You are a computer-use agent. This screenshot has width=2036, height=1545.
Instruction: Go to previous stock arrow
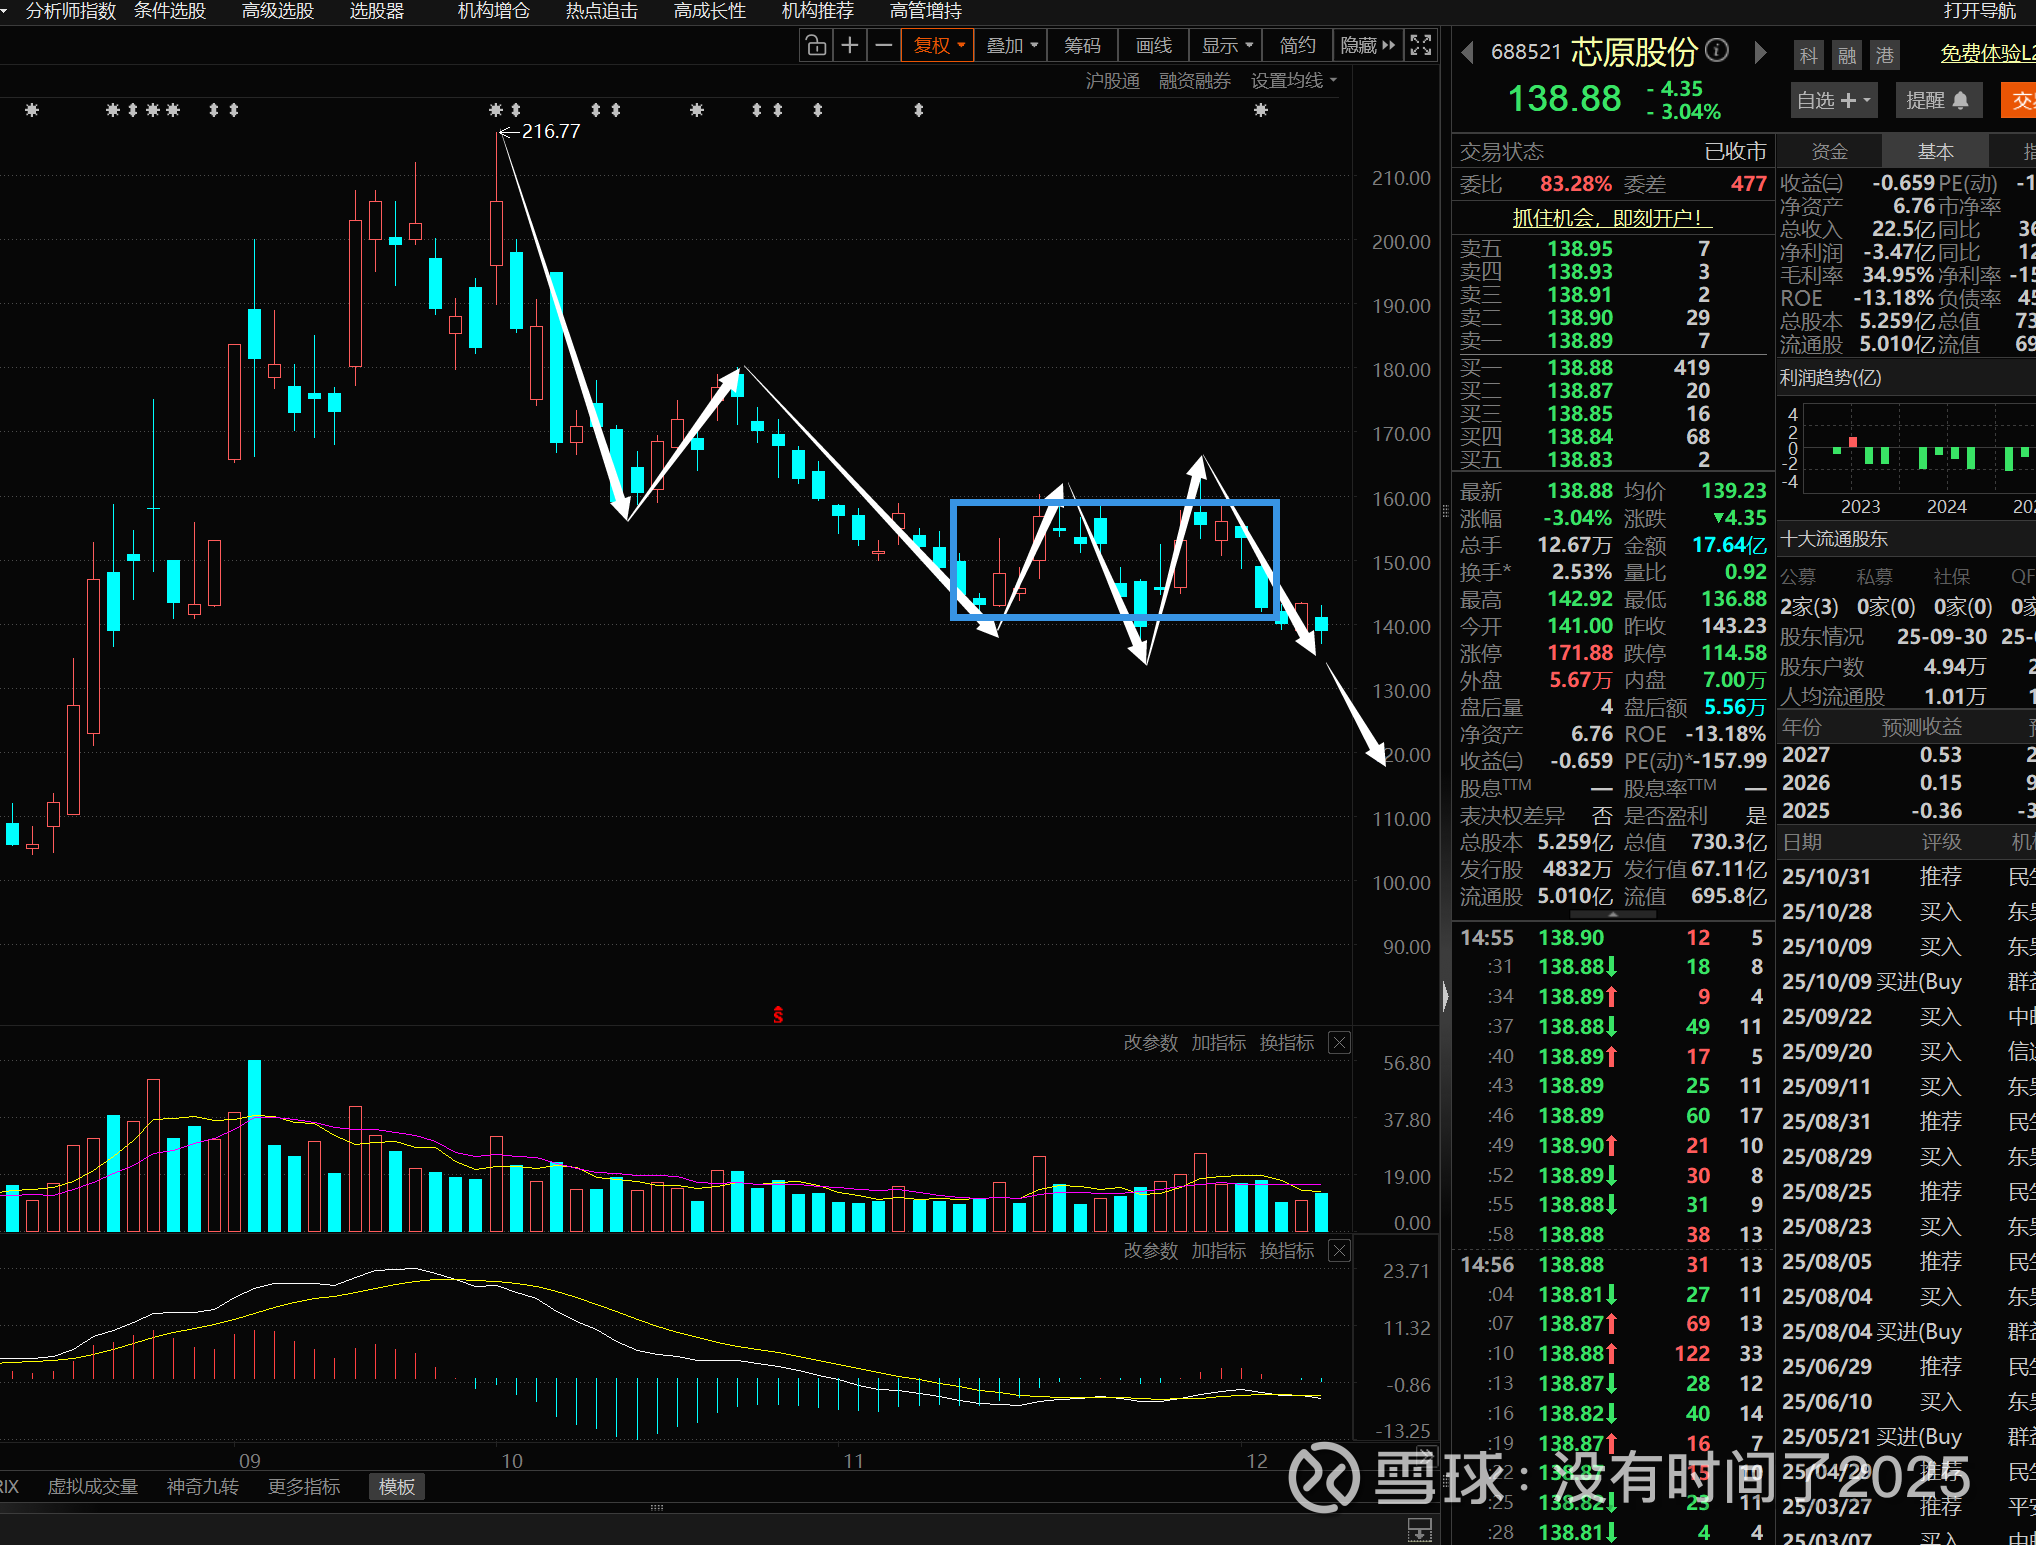coord(1467,52)
